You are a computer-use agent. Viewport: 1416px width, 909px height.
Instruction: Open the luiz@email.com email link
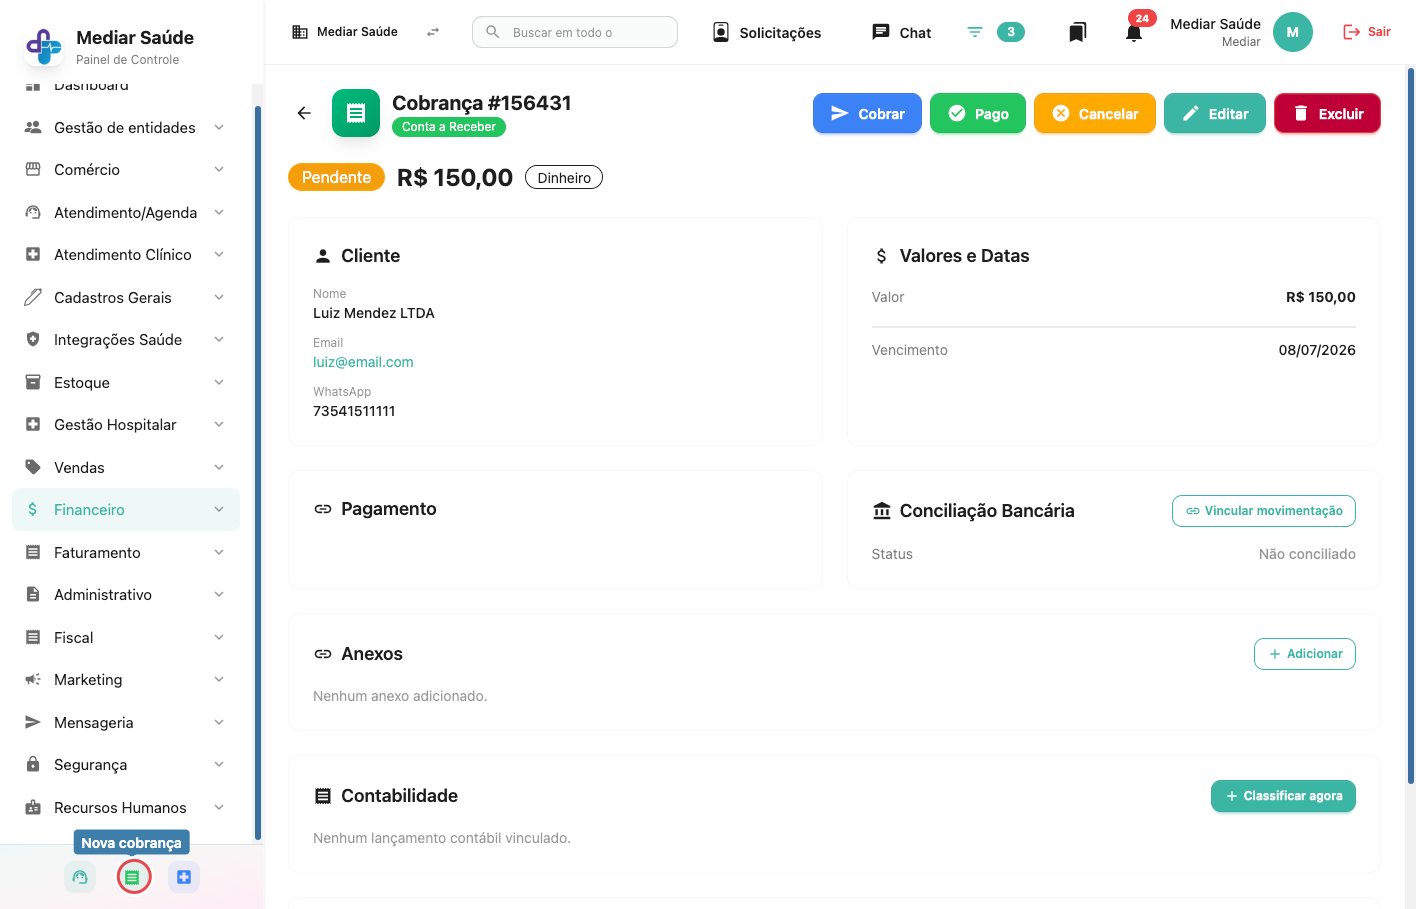click(x=363, y=362)
